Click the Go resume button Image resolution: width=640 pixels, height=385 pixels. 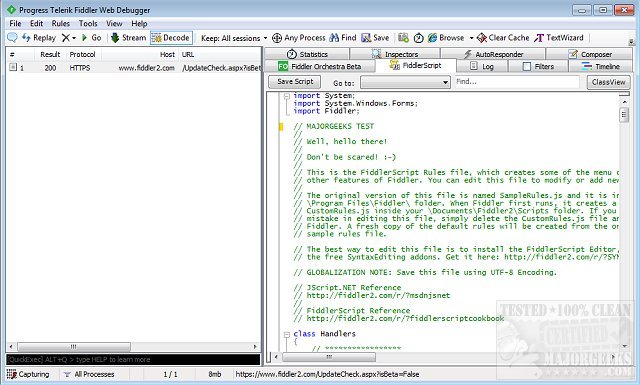91,38
